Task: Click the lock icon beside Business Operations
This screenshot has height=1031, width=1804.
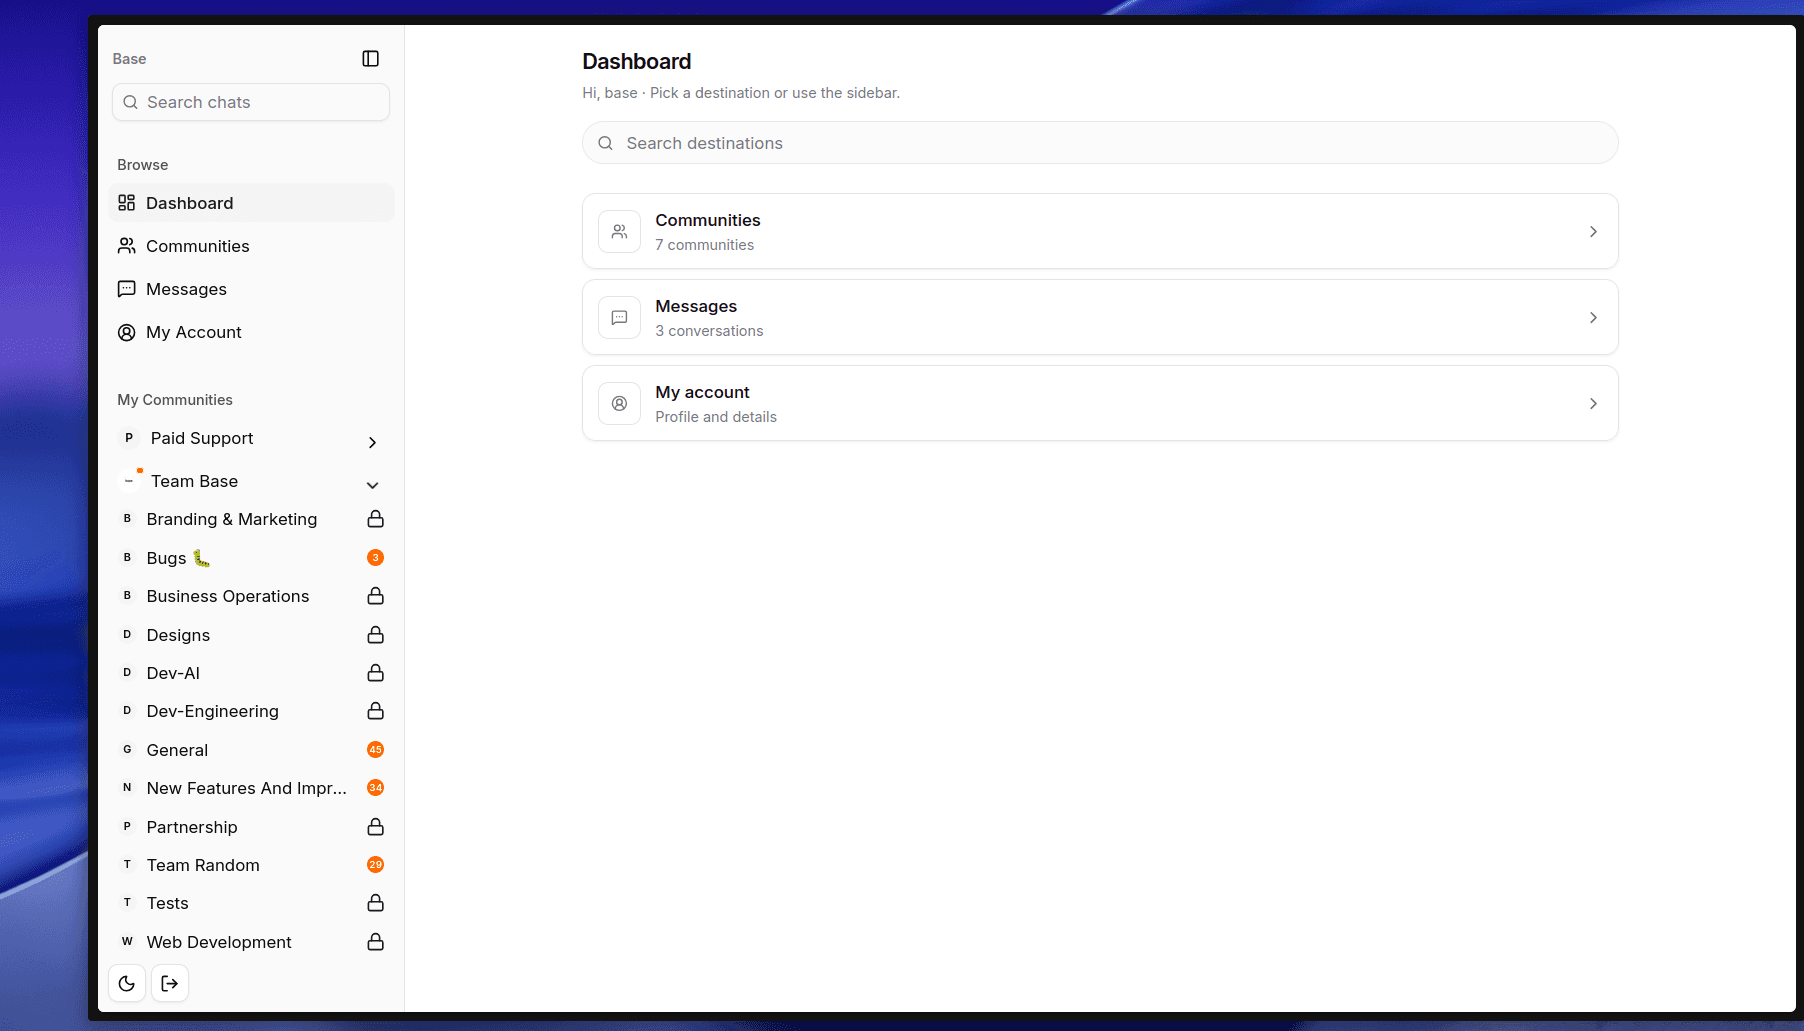Action: (x=376, y=596)
